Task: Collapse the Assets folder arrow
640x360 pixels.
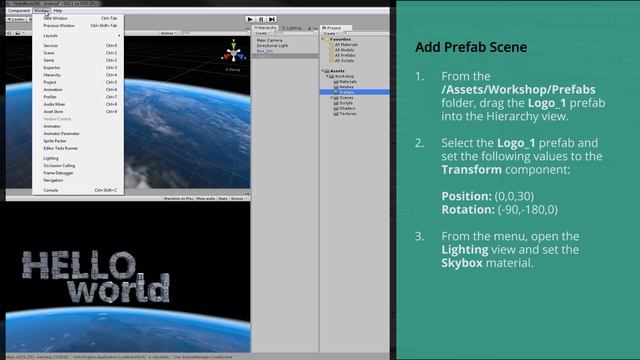Action: click(x=322, y=71)
